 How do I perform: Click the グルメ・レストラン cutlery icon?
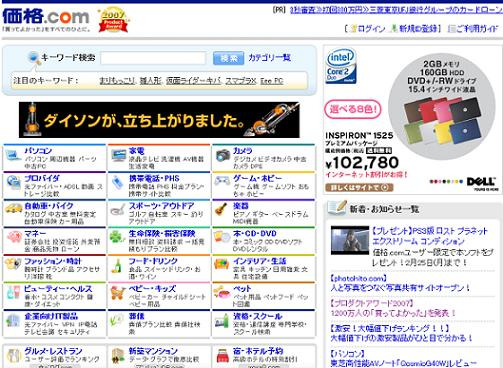[14, 356]
